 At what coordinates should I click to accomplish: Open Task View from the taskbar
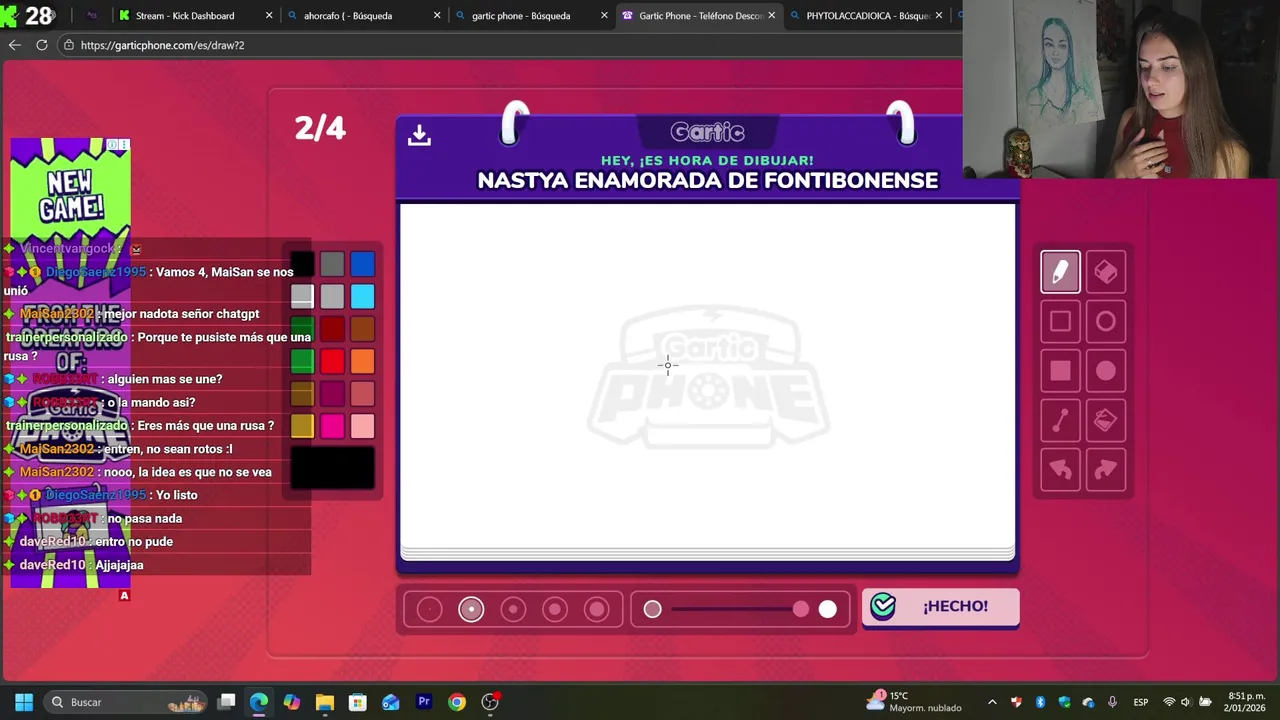227,702
